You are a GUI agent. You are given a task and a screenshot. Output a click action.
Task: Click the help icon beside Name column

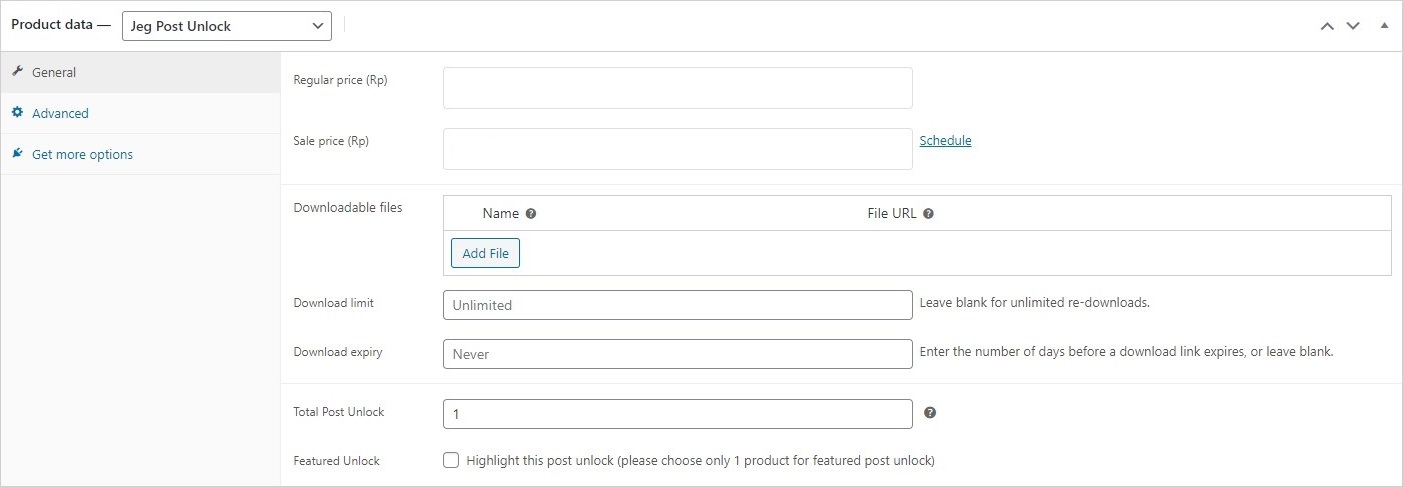(531, 213)
